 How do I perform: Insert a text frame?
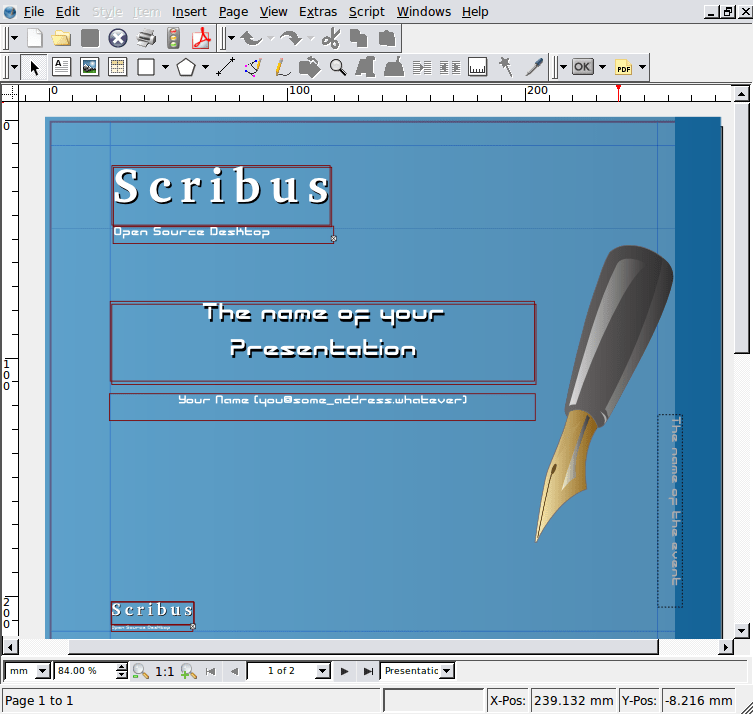tap(61, 67)
